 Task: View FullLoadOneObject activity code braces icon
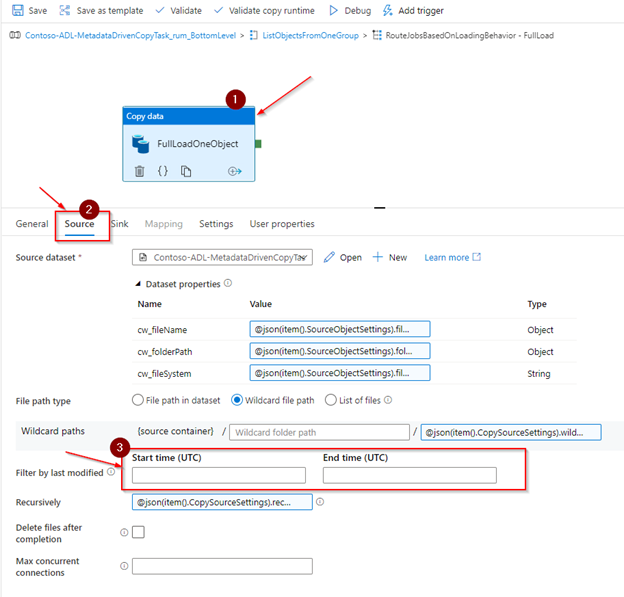click(163, 171)
